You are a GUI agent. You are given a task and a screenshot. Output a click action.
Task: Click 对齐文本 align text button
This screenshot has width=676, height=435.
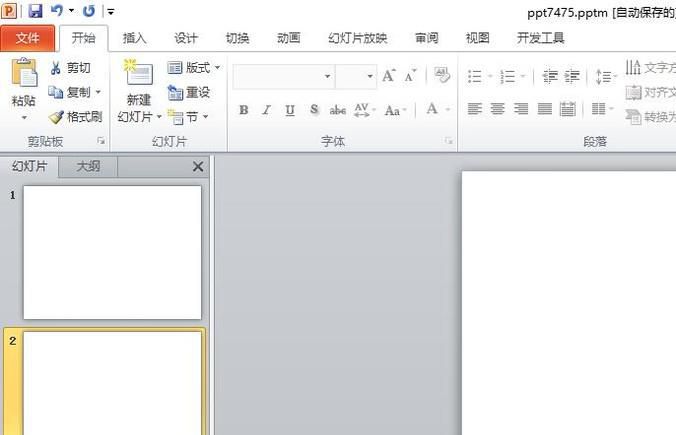point(651,92)
